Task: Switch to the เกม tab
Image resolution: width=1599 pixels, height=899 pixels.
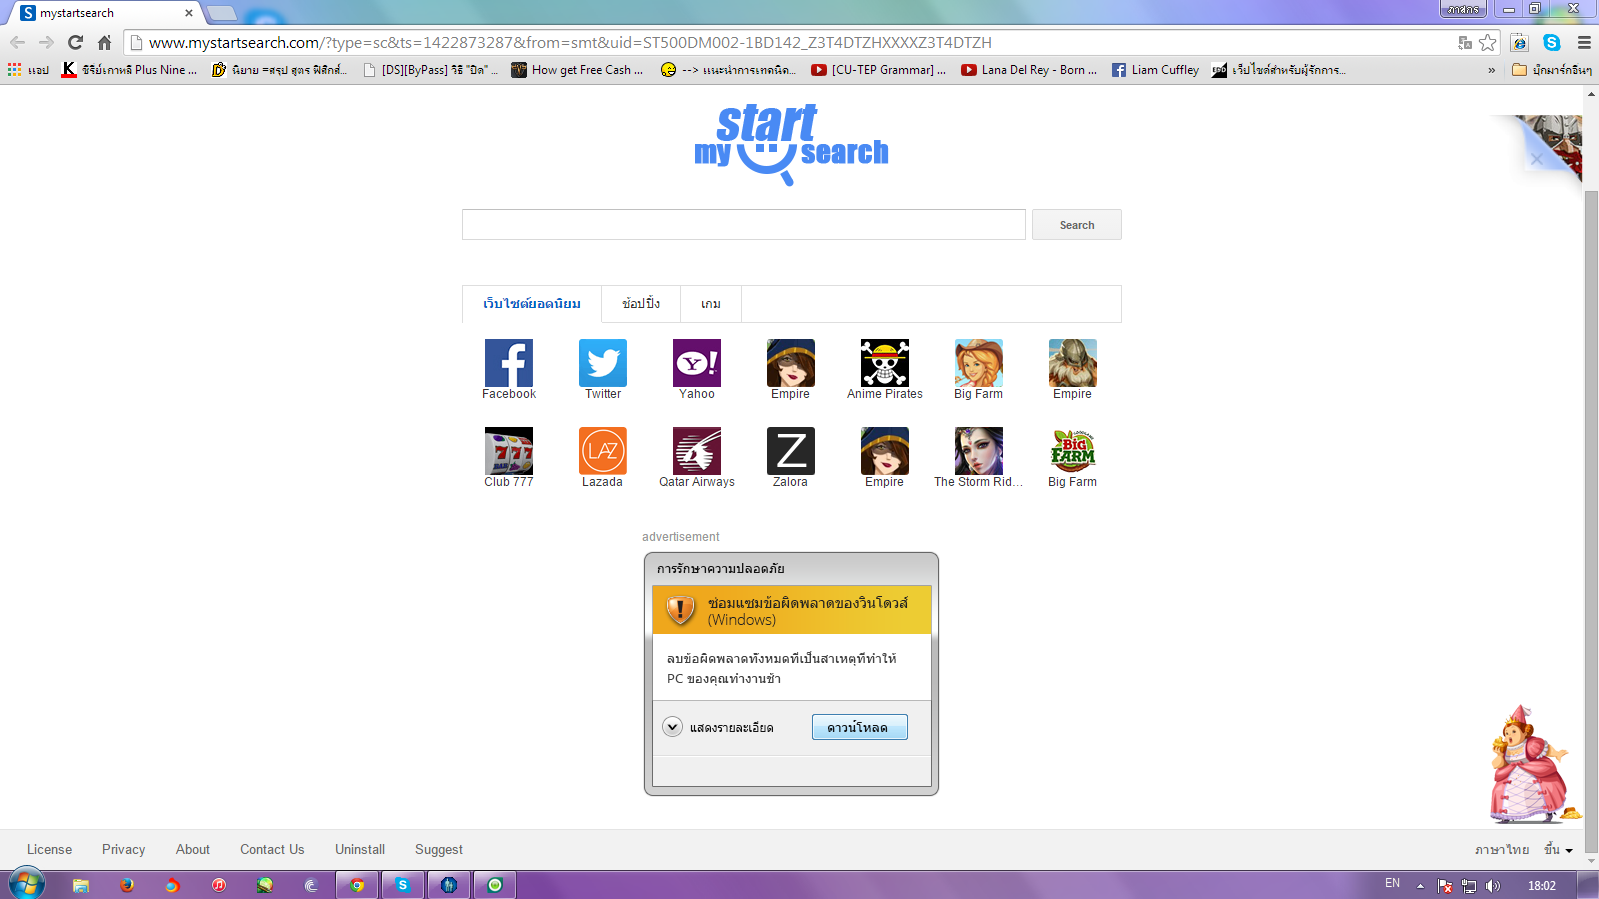Action: (x=711, y=304)
